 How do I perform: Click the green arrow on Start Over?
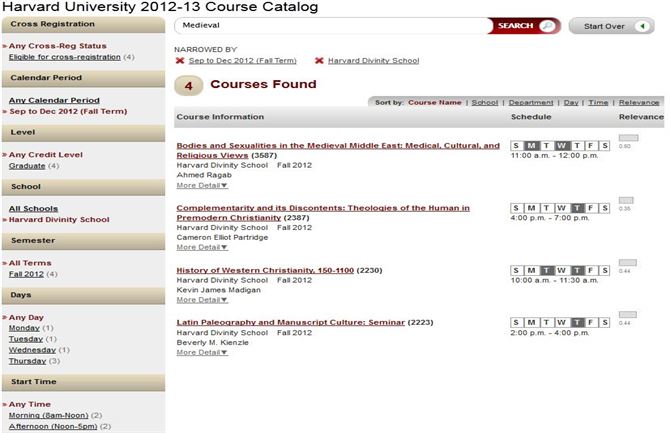pos(642,26)
